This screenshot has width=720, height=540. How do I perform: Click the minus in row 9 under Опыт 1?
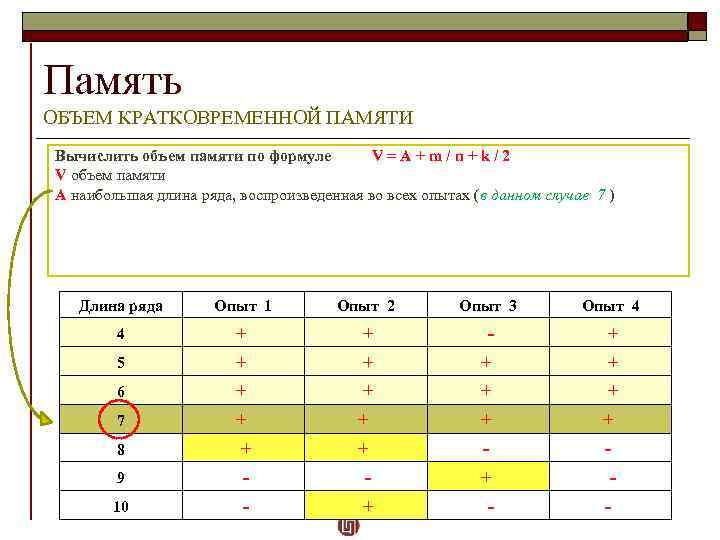246,479
